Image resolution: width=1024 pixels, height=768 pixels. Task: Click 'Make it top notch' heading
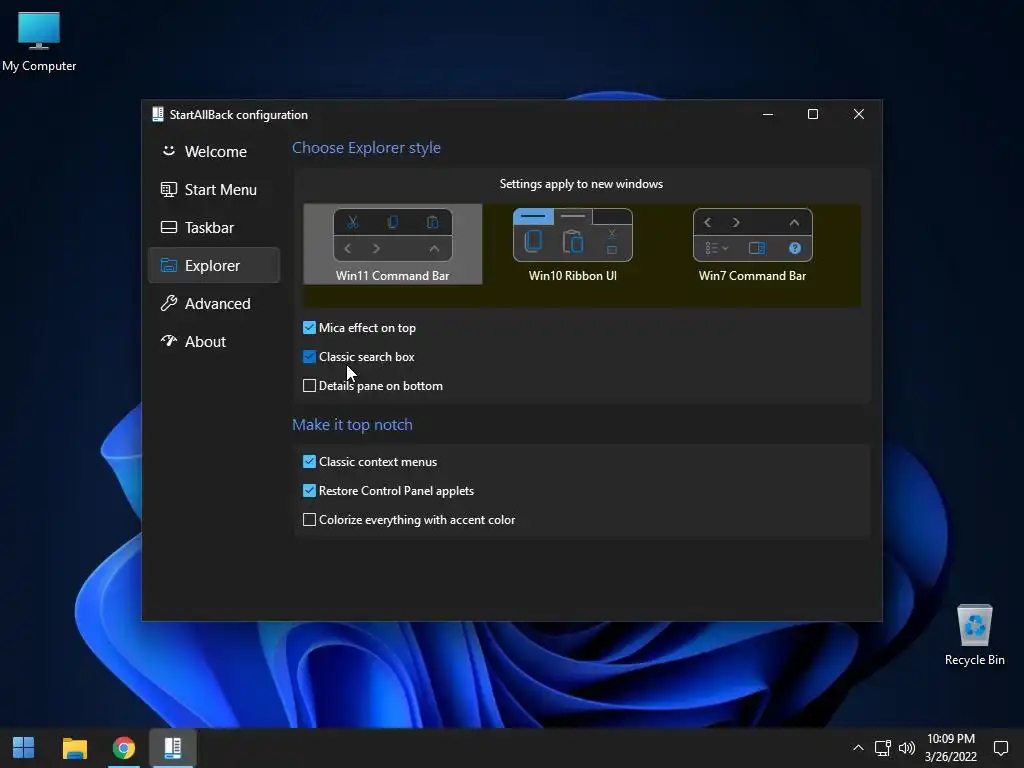point(353,424)
